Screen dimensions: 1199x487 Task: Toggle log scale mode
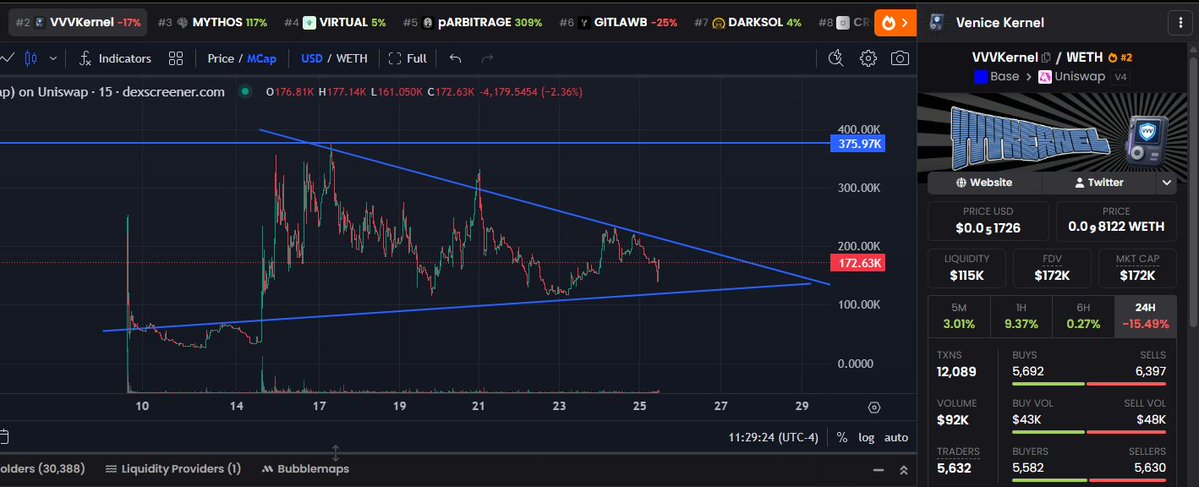pyautogui.click(x=867, y=437)
